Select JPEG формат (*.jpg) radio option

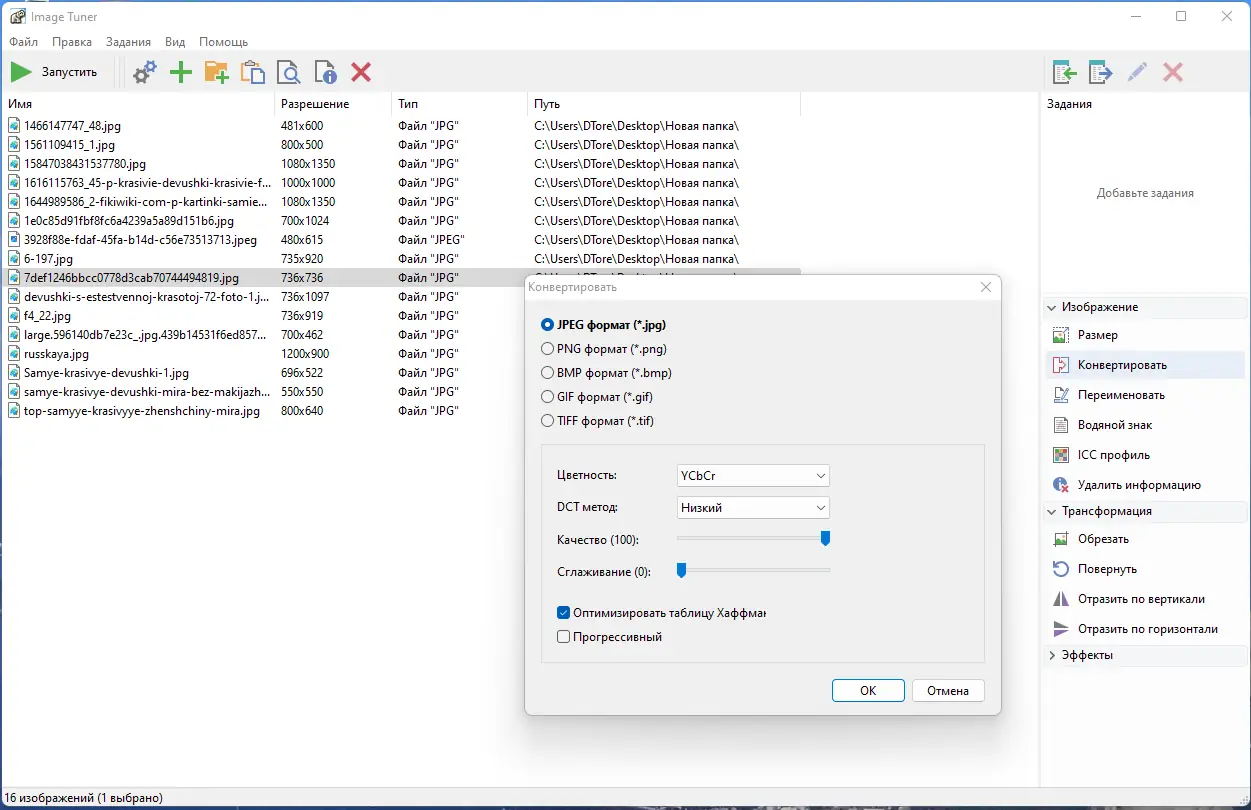[603, 325]
